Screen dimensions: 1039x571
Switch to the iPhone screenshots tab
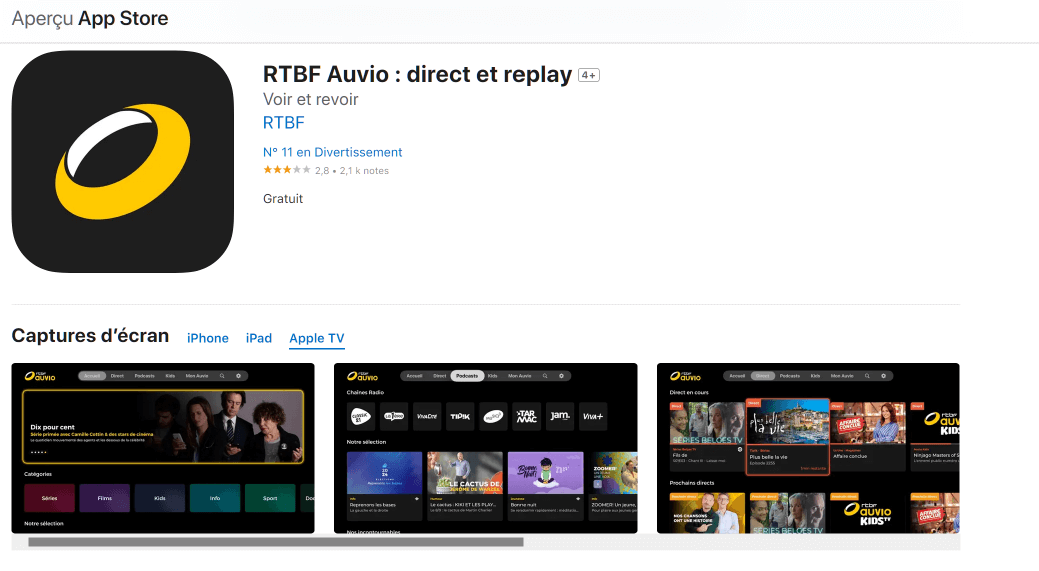coord(207,338)
